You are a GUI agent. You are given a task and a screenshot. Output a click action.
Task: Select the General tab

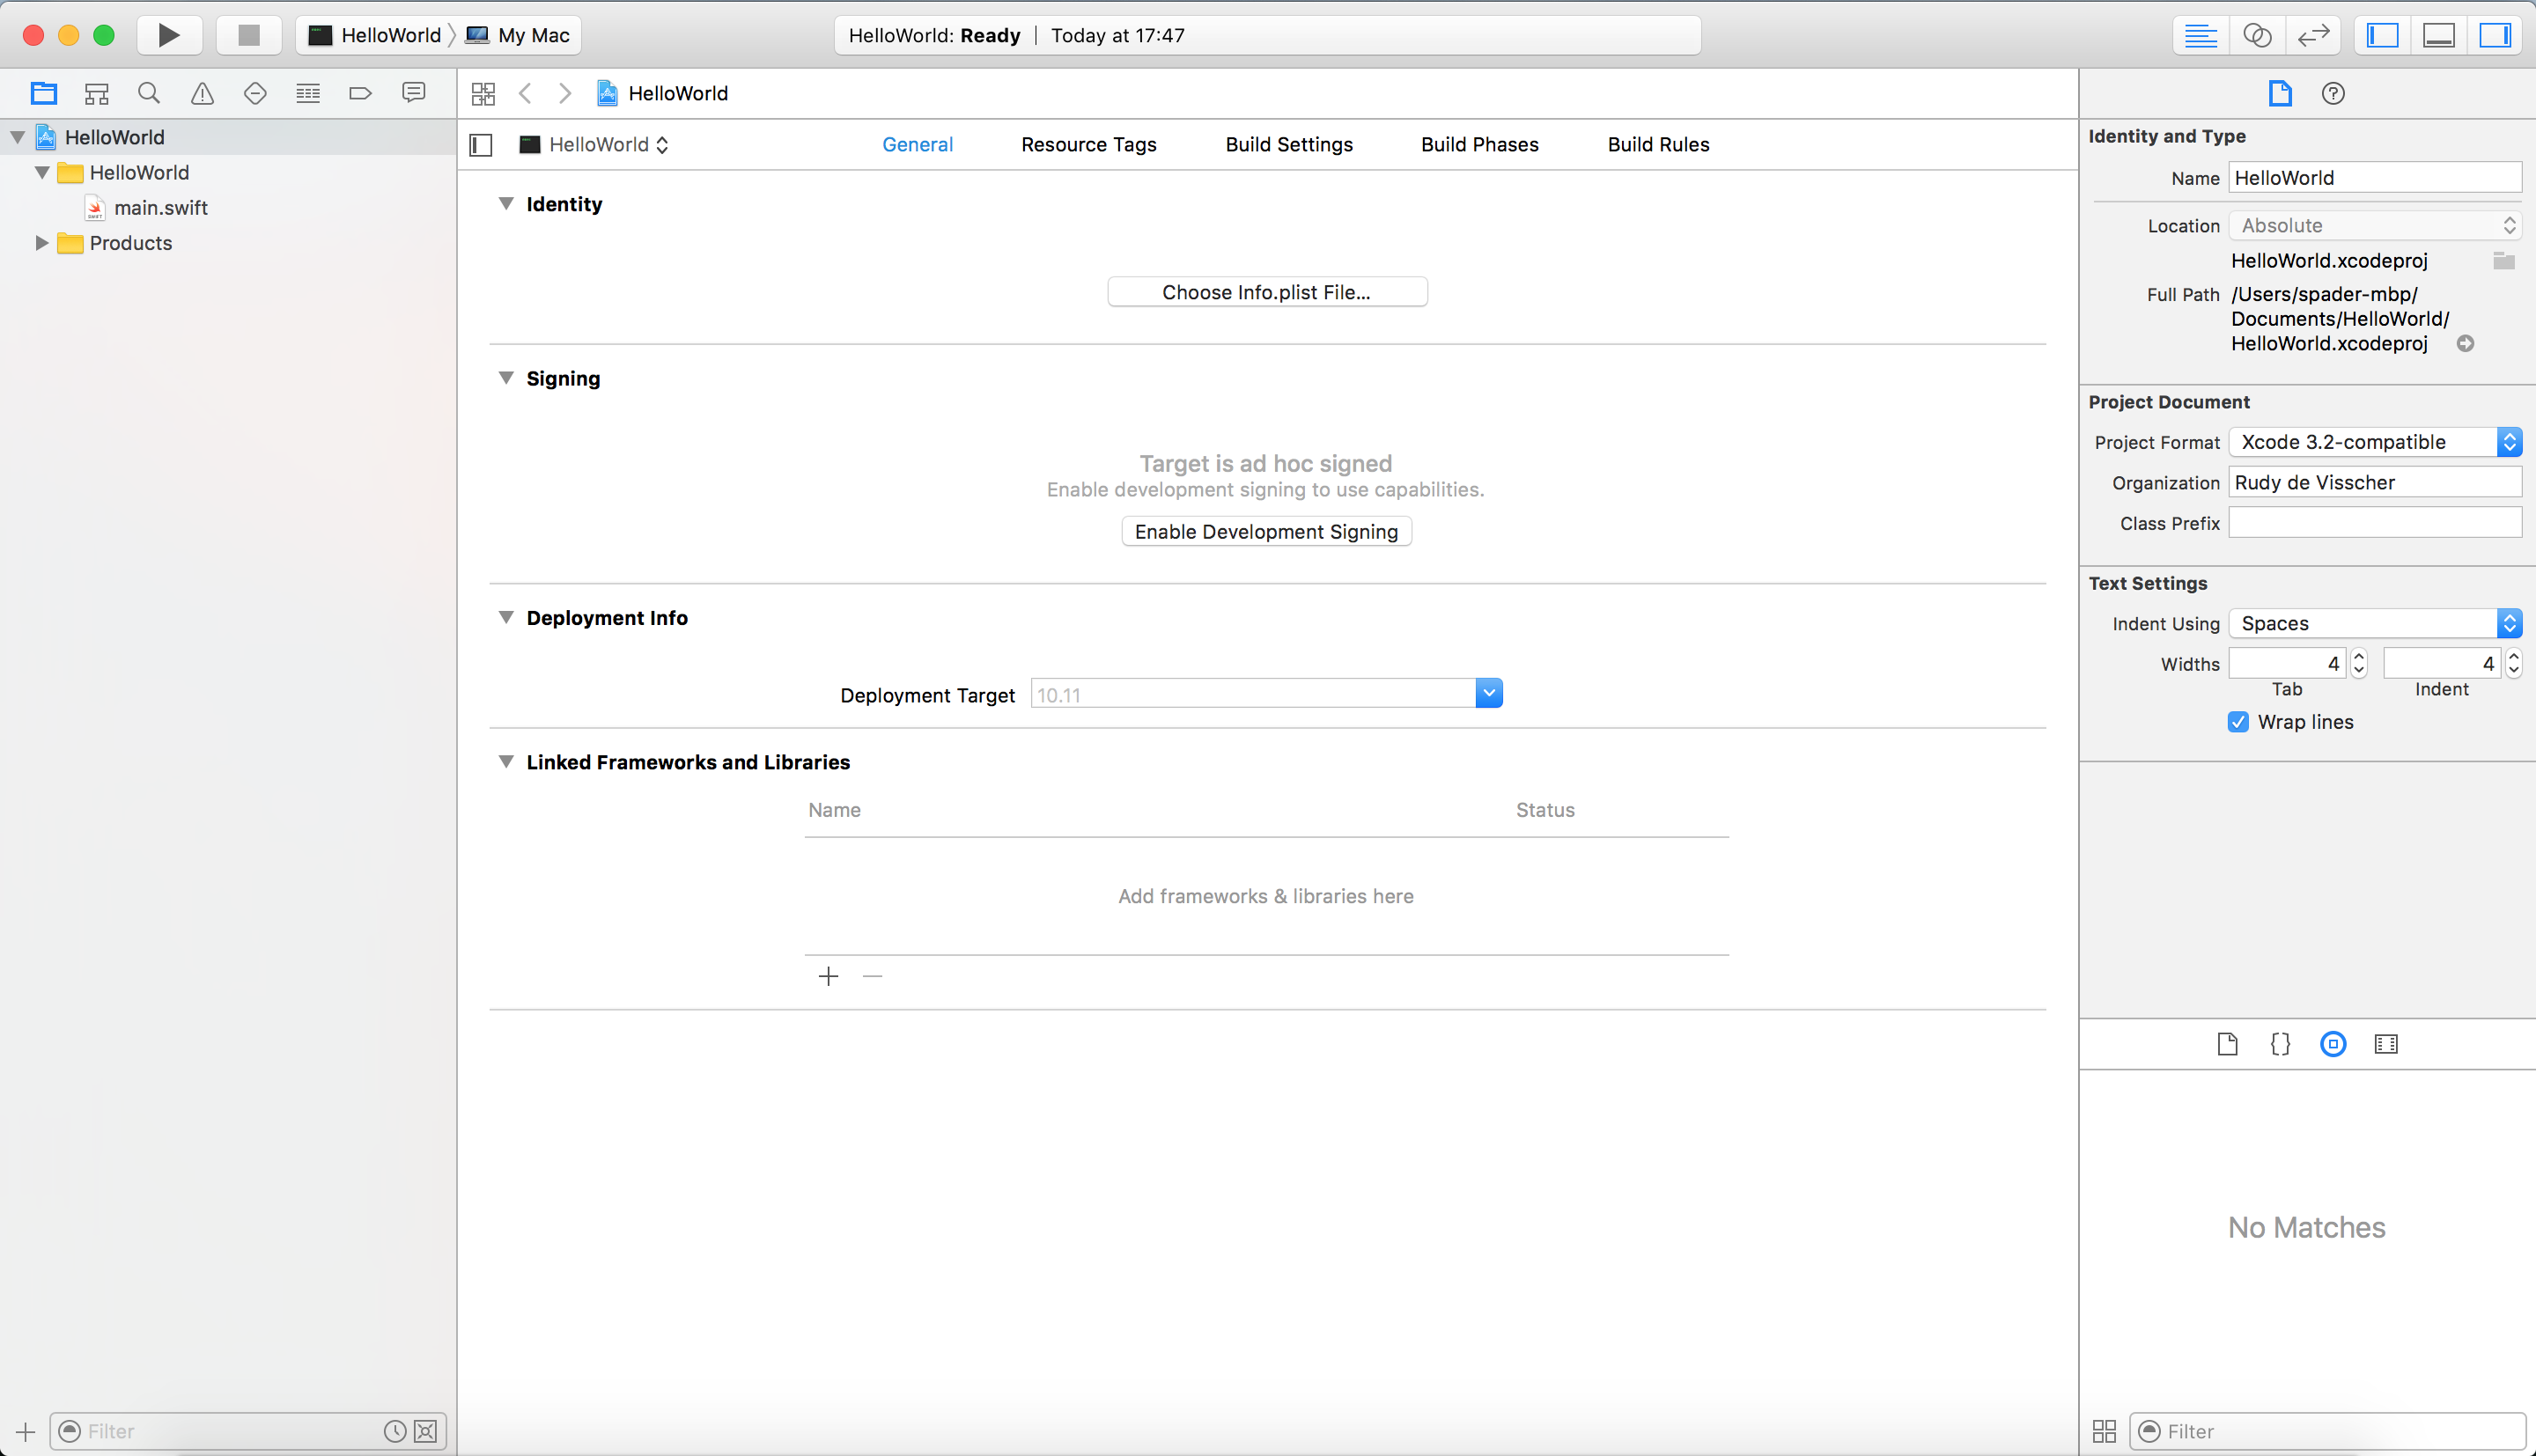(917, 145)
